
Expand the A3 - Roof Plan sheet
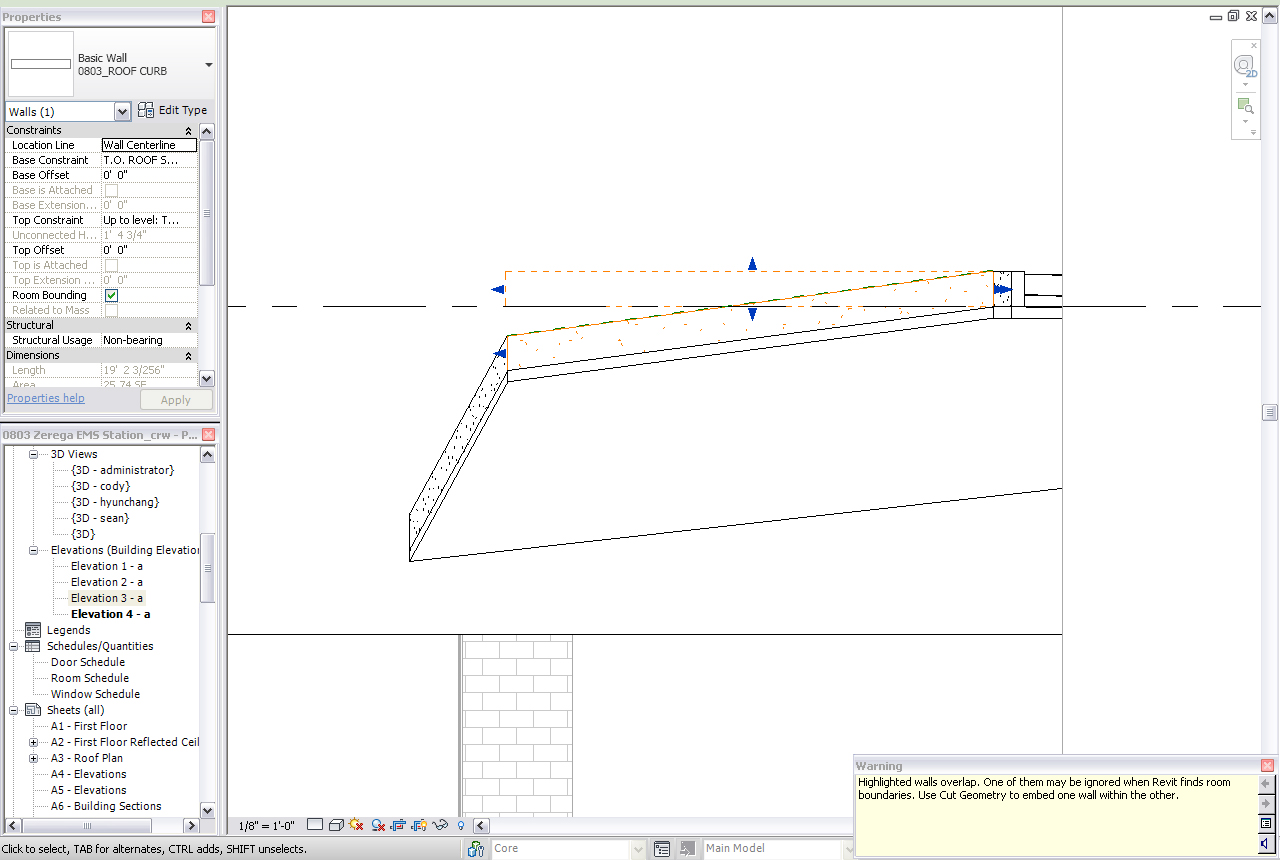point(33,758)
